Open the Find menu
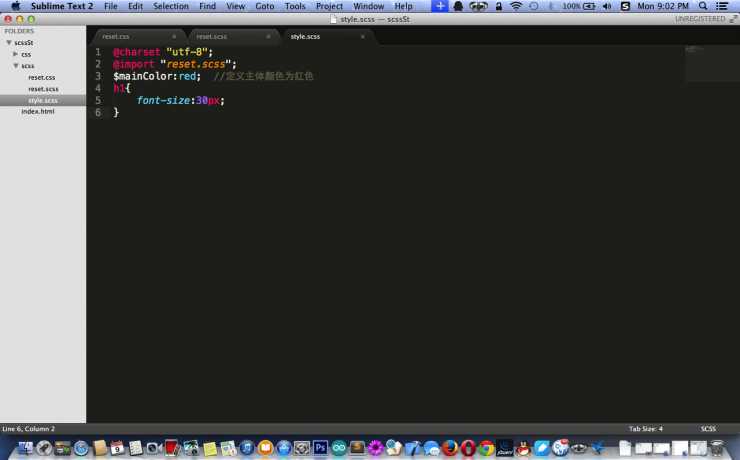Image resolution: width=740 pixels, height=460 pixels. [x=207, y=6]
